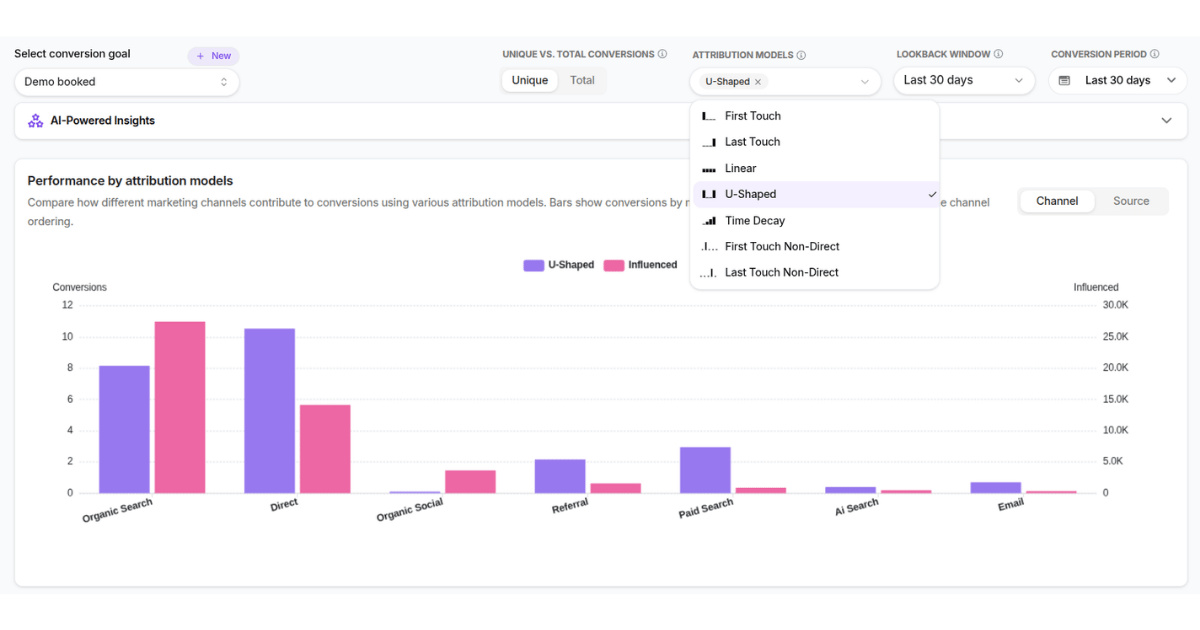The height and width of the screenshot is (630, 1200).
Task: Click Organic Search purple U-Shaped bar
Action: pyautogui.click(x=124, y=429)
